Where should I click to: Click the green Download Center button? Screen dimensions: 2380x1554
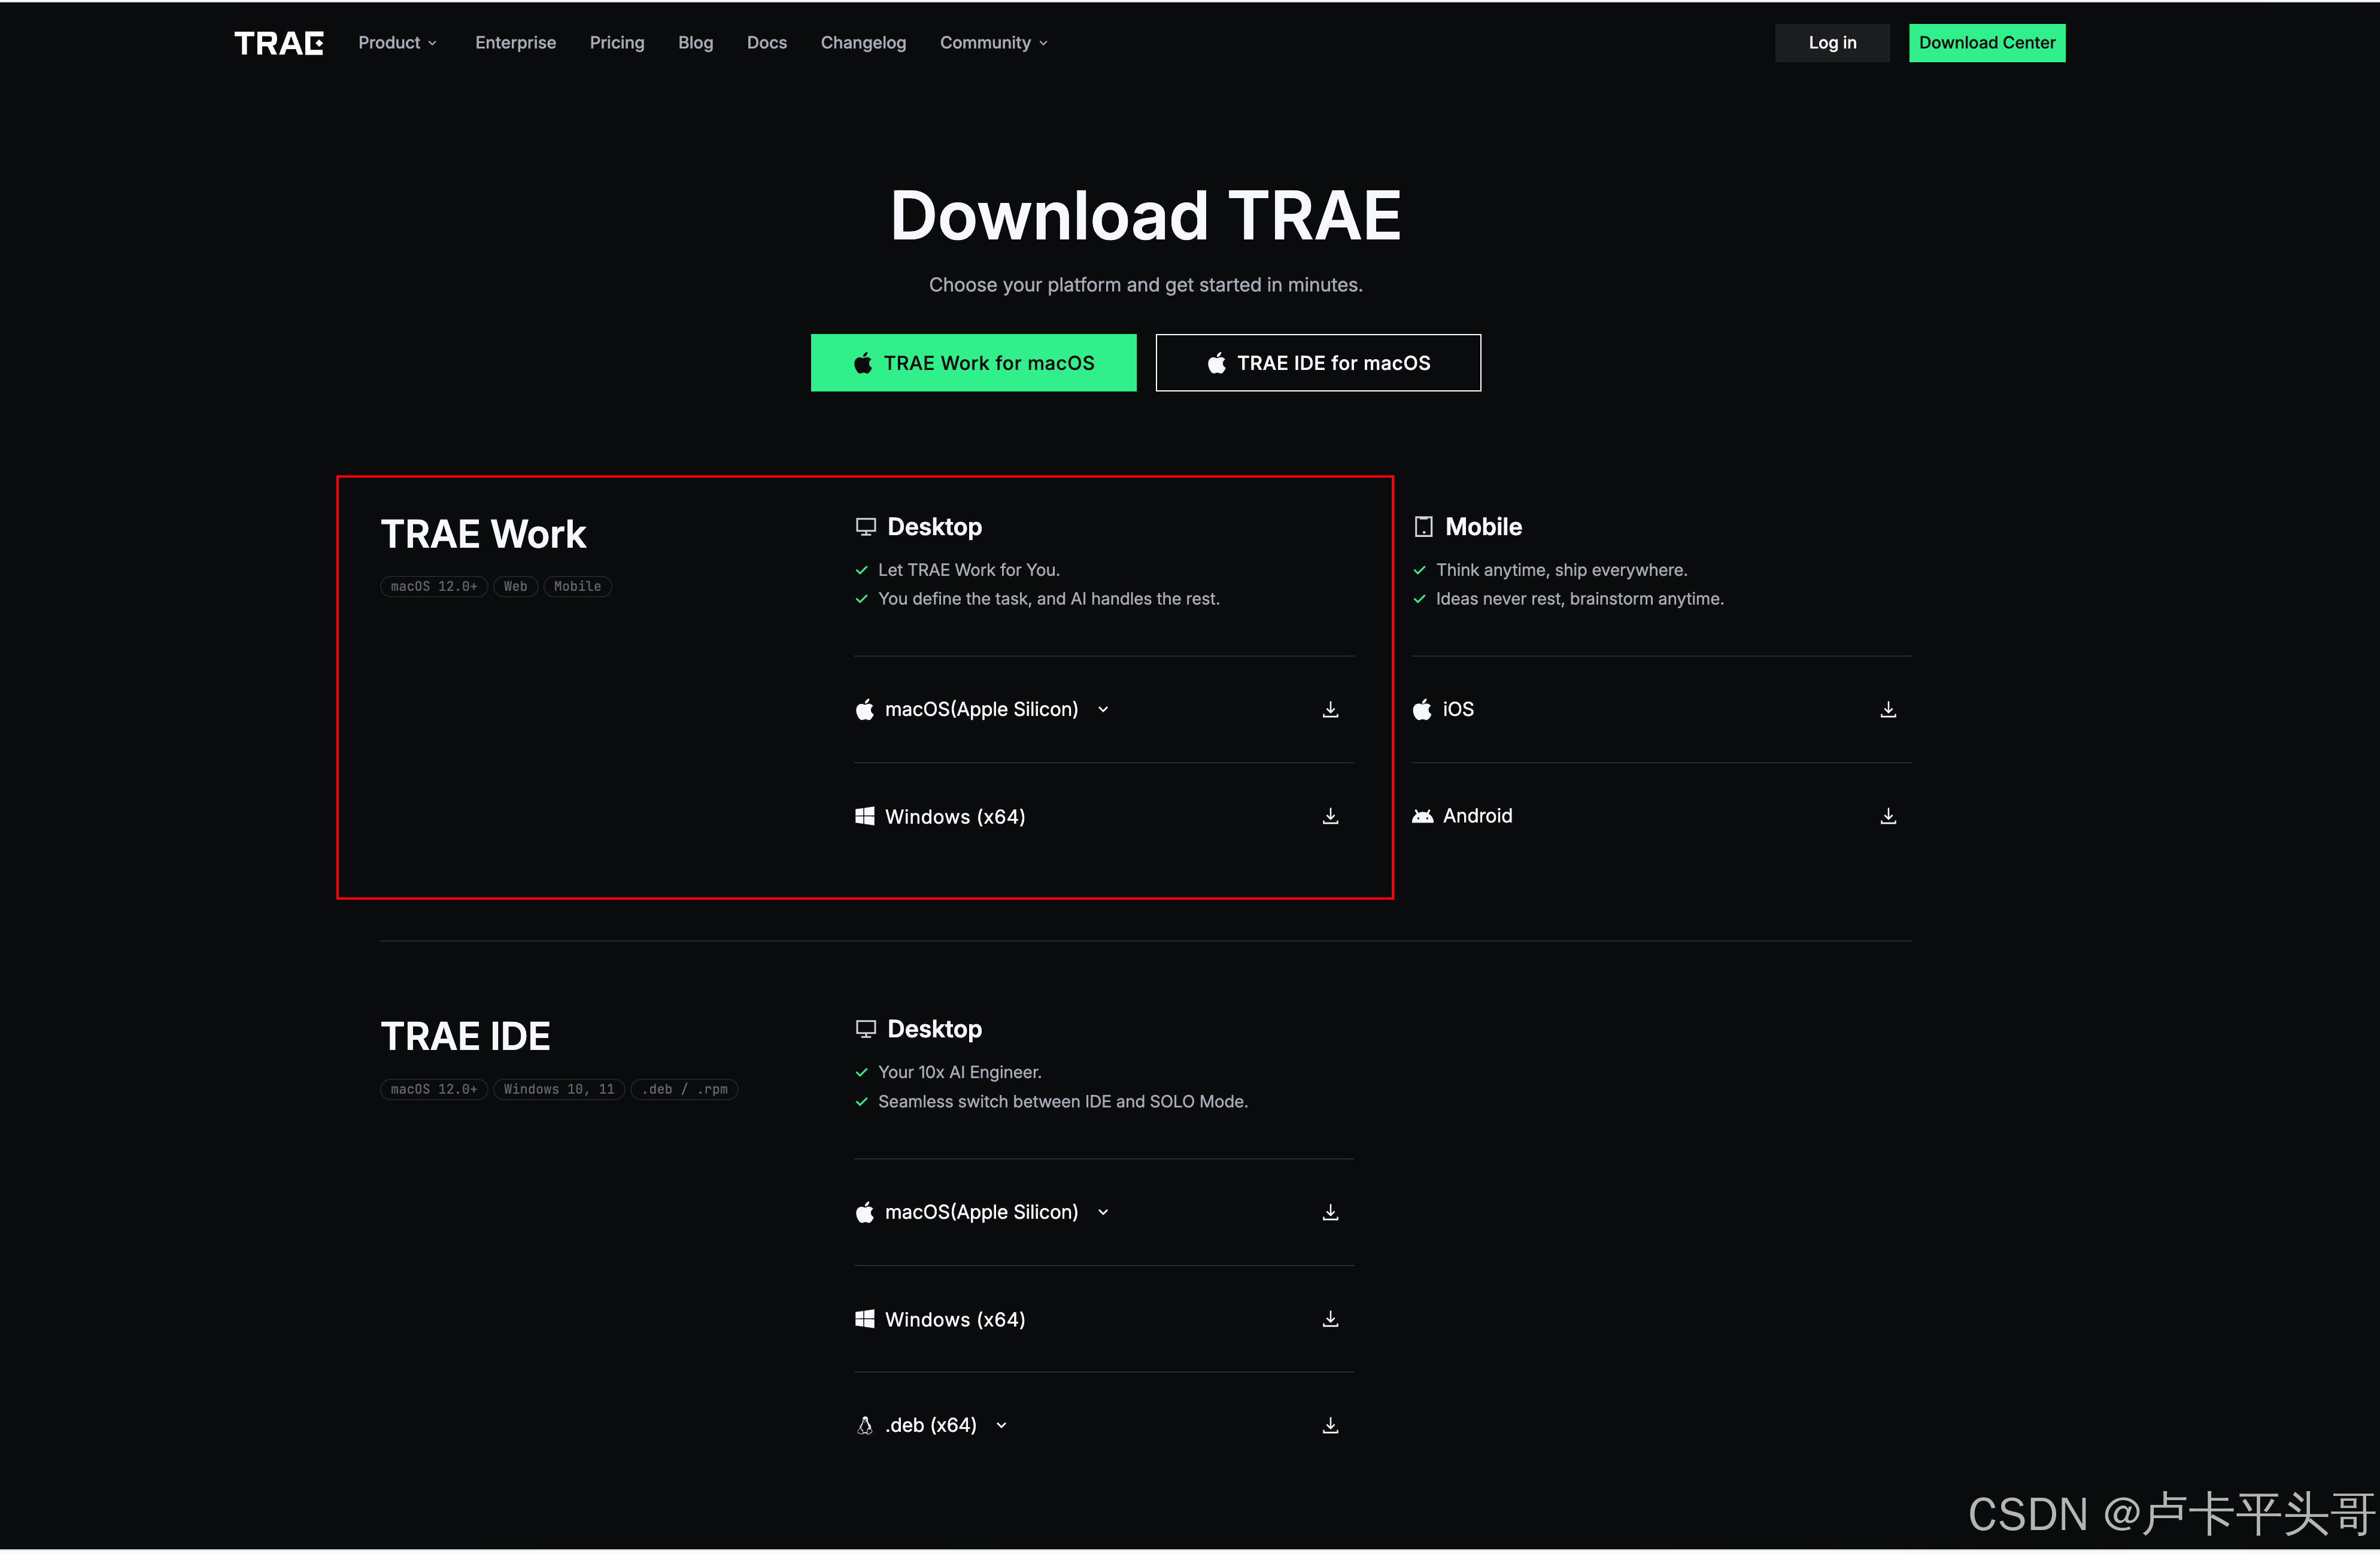(x=1986, y=43)
